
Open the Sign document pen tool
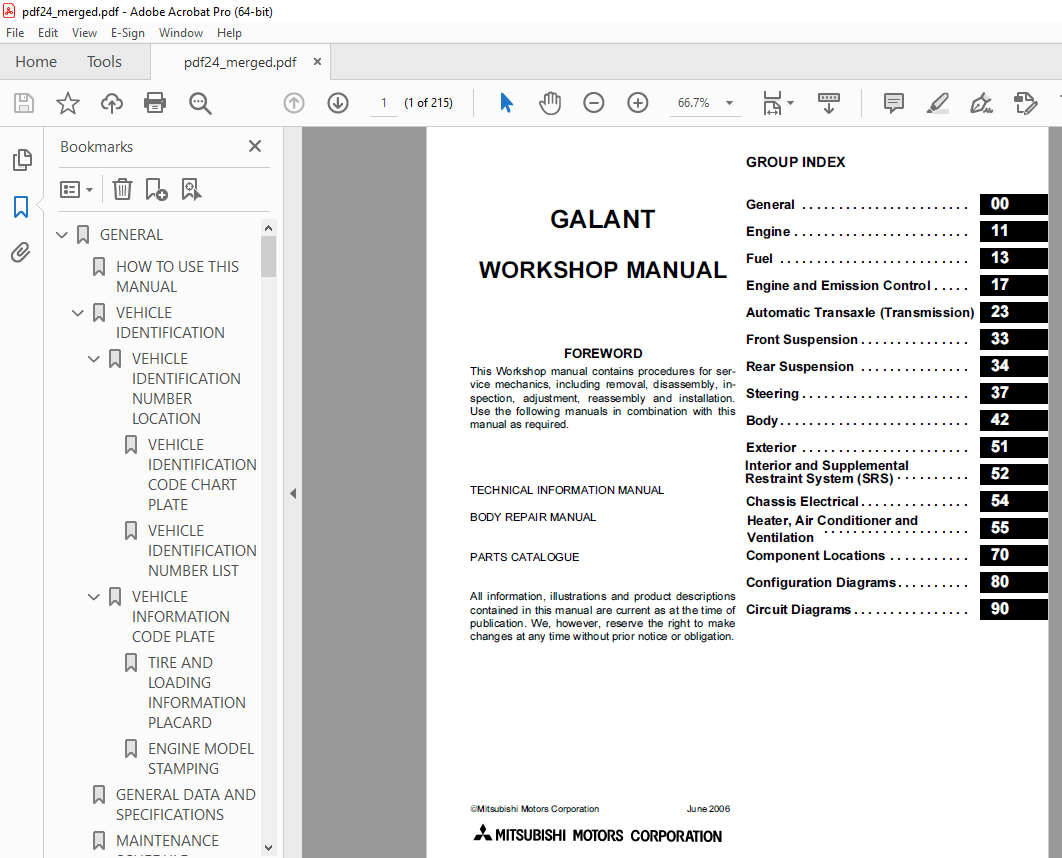[x=981, y=103]
